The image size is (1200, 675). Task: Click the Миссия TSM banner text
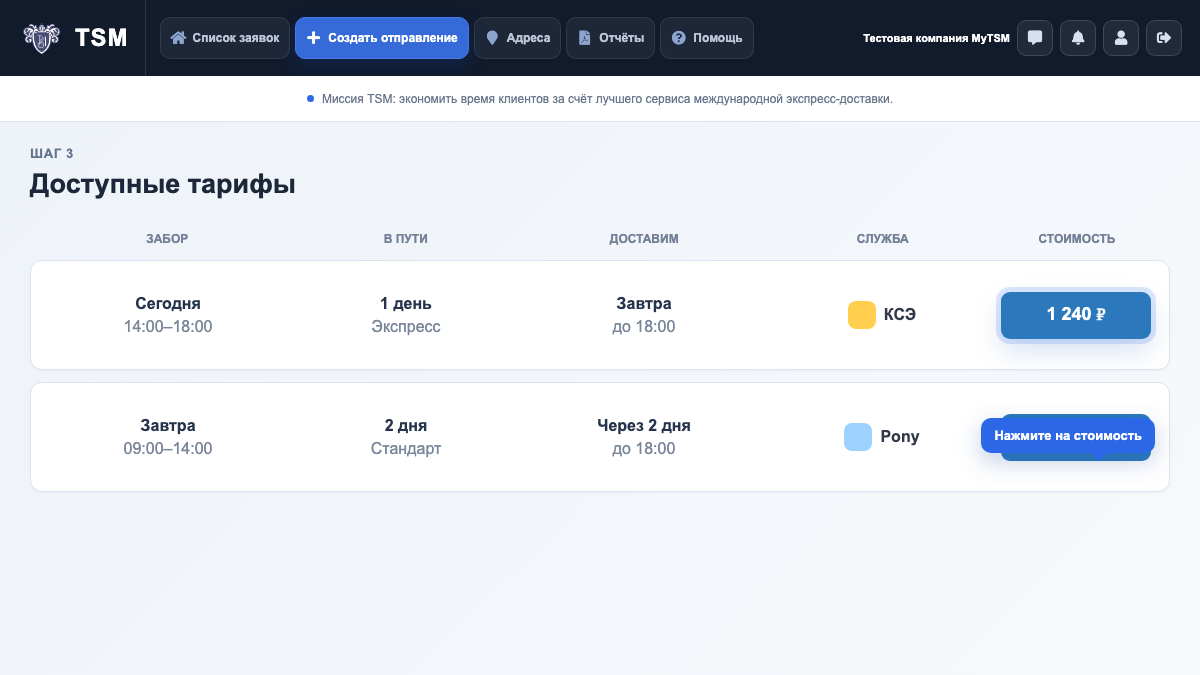coord(607,99)
